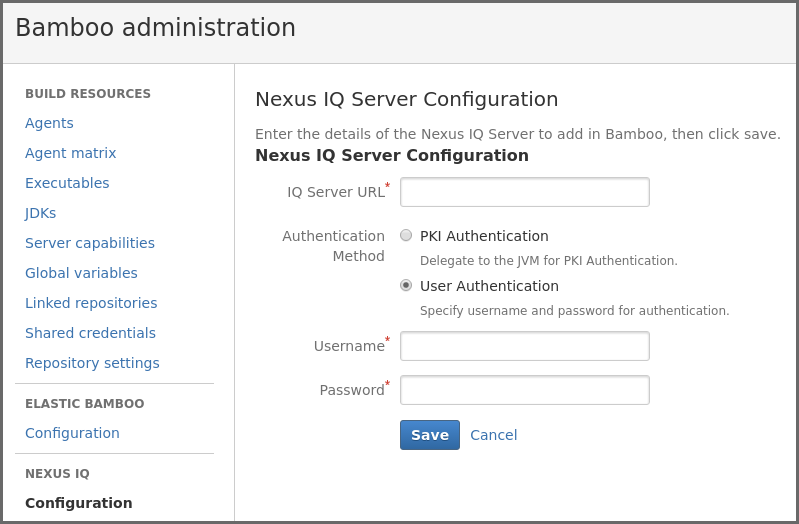The height and width of the screenshot is (524, 799).
Task: Click the PKI Authentication label
Action: [484, 236]
